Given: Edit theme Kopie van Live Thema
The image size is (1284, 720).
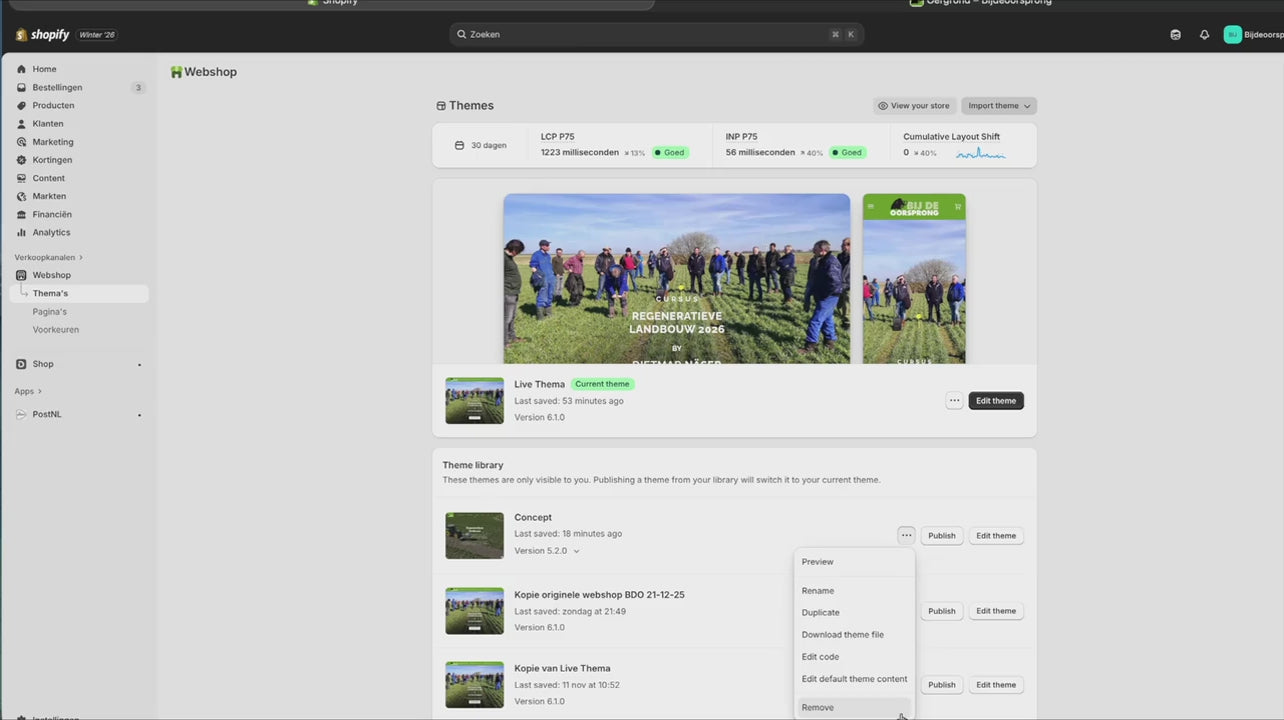Looking at the screenshot, I should click(x=996, y=685).
